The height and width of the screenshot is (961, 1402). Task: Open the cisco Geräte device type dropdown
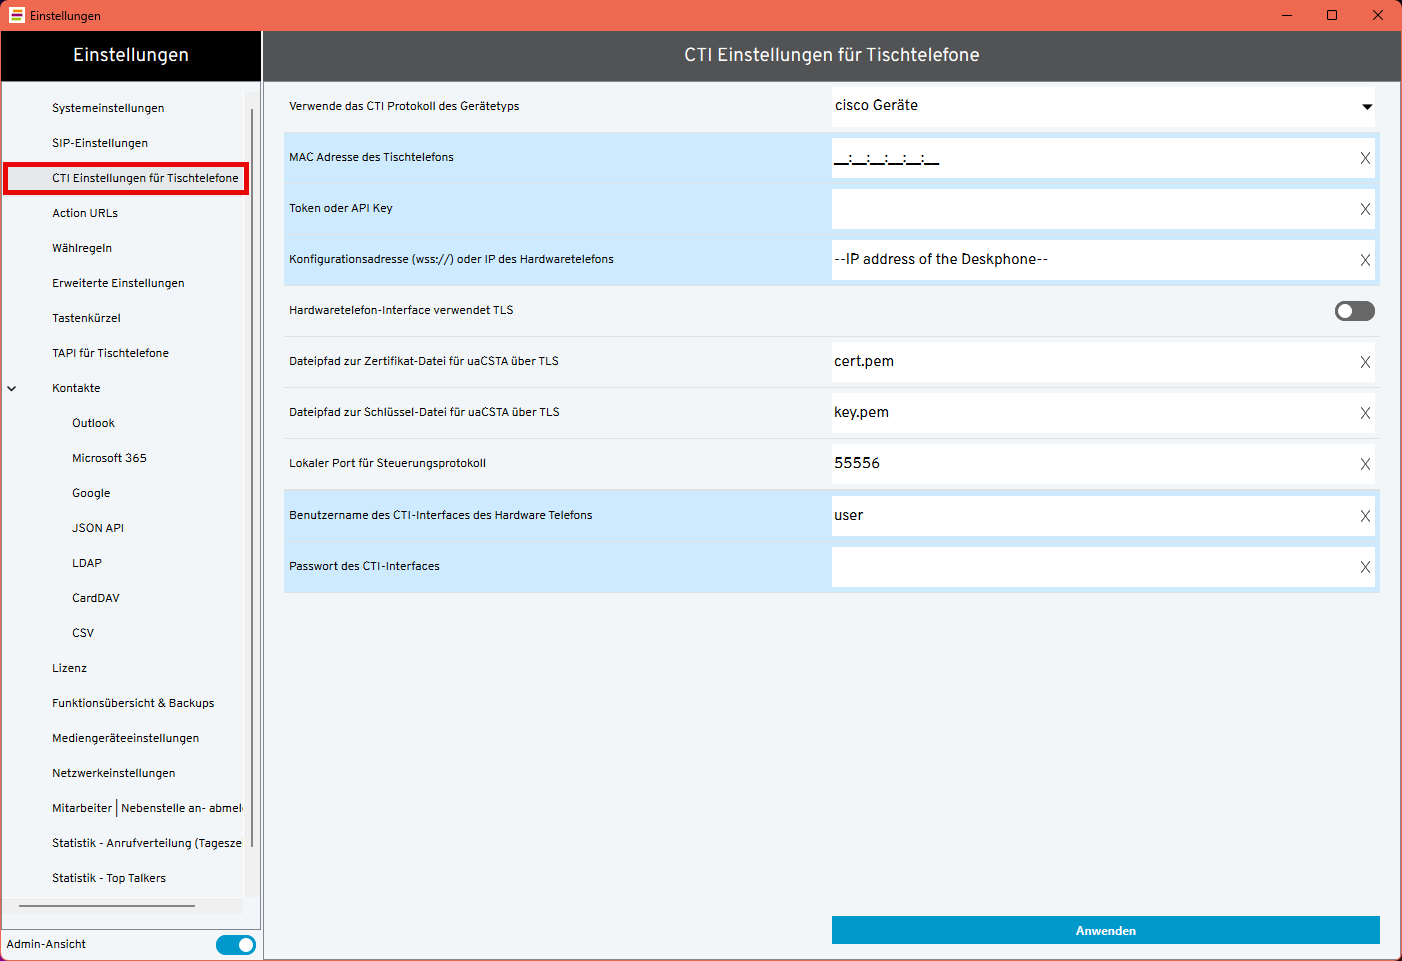pyautogui.click(x=1366, y=107)
